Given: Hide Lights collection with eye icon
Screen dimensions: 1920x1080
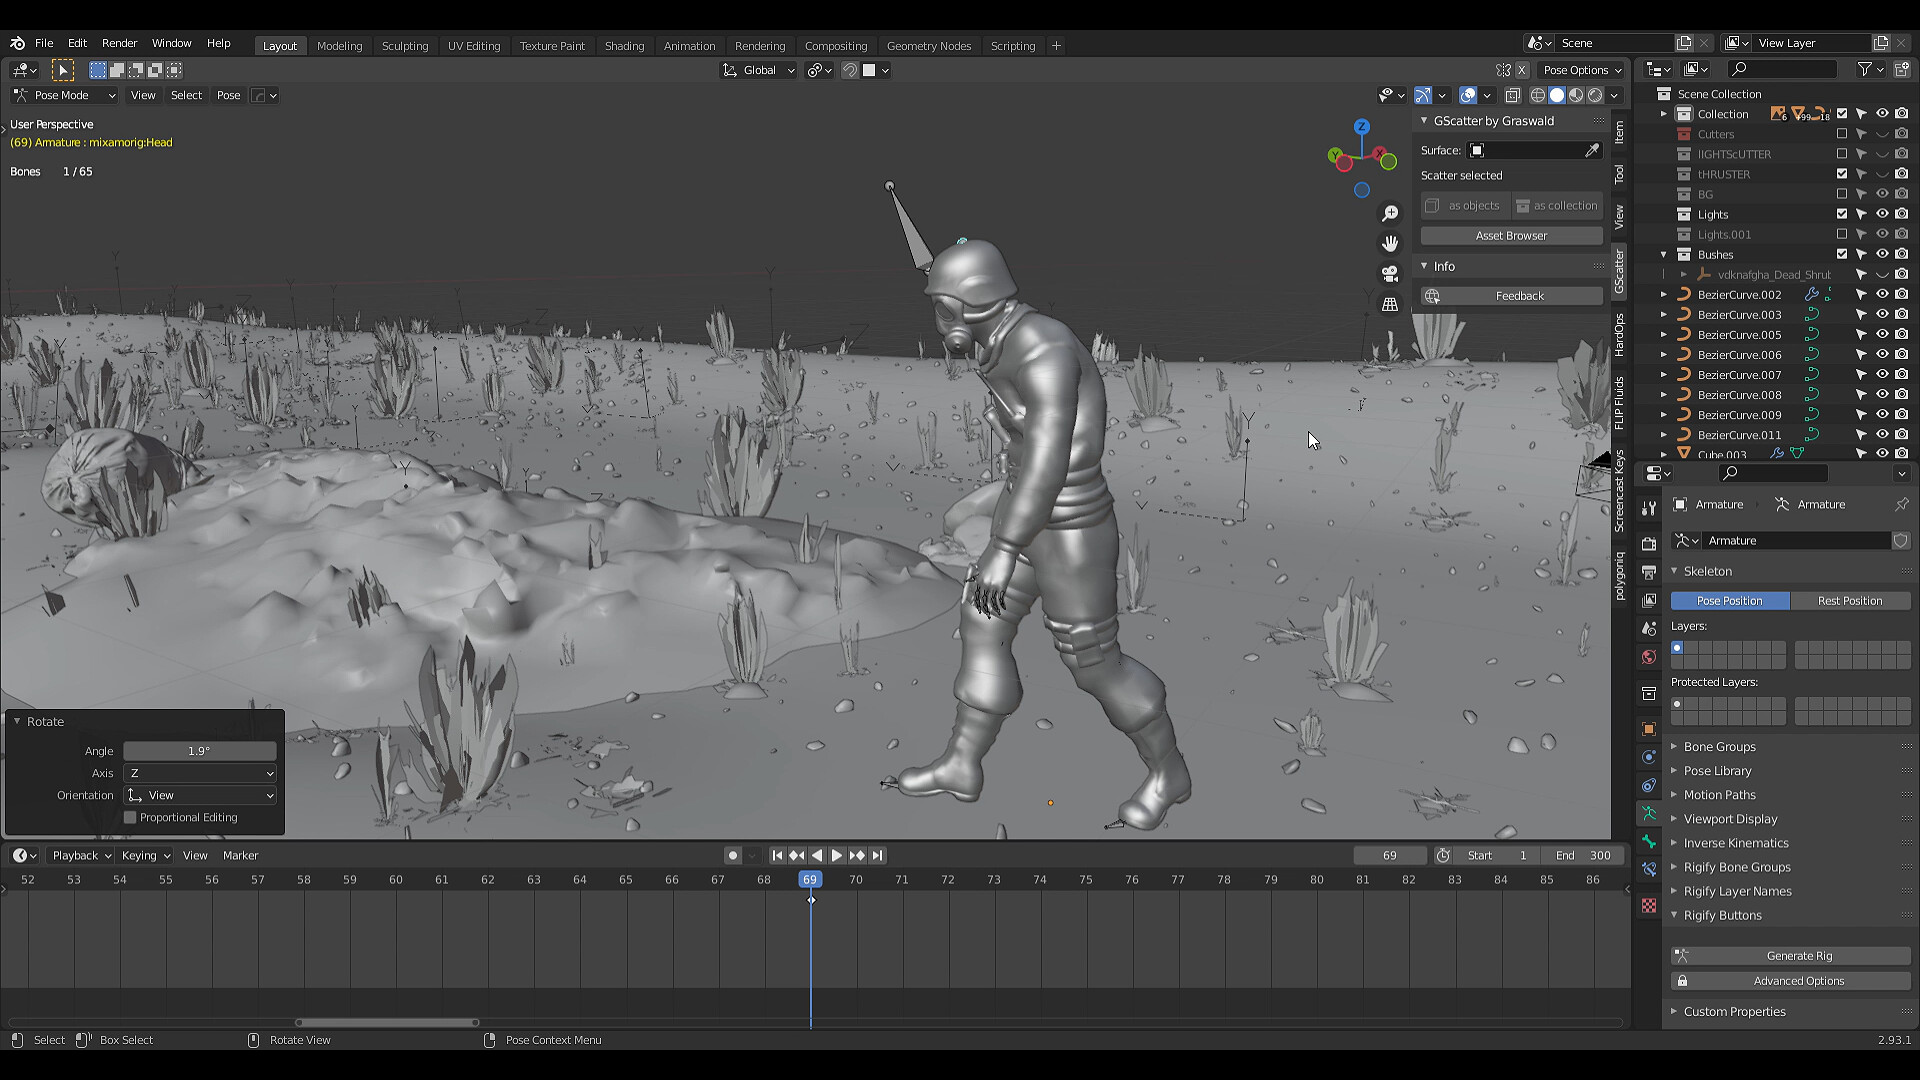Looking at the screenshot, I should point(1881,214).
